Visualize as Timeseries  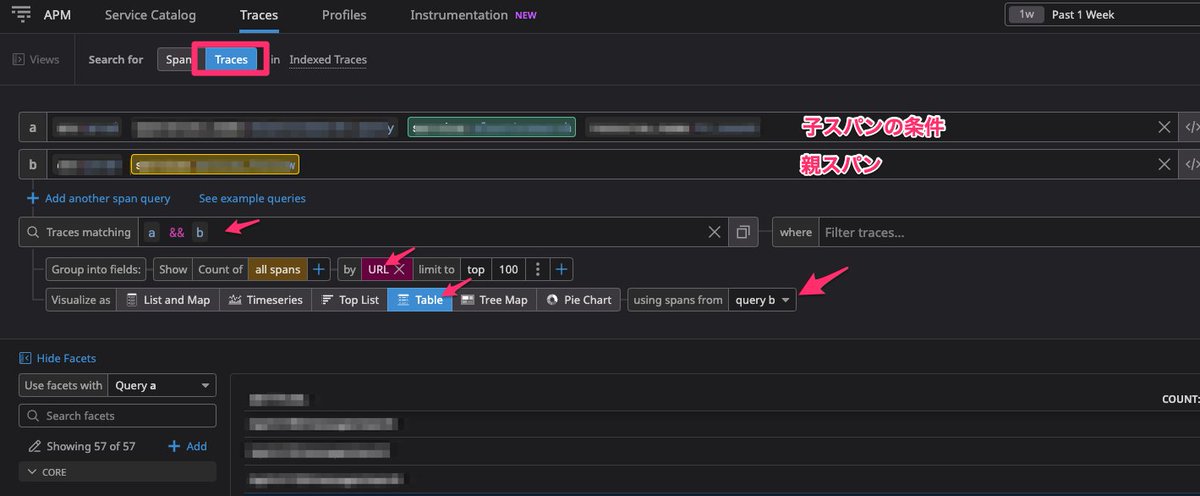pos(265,300)
